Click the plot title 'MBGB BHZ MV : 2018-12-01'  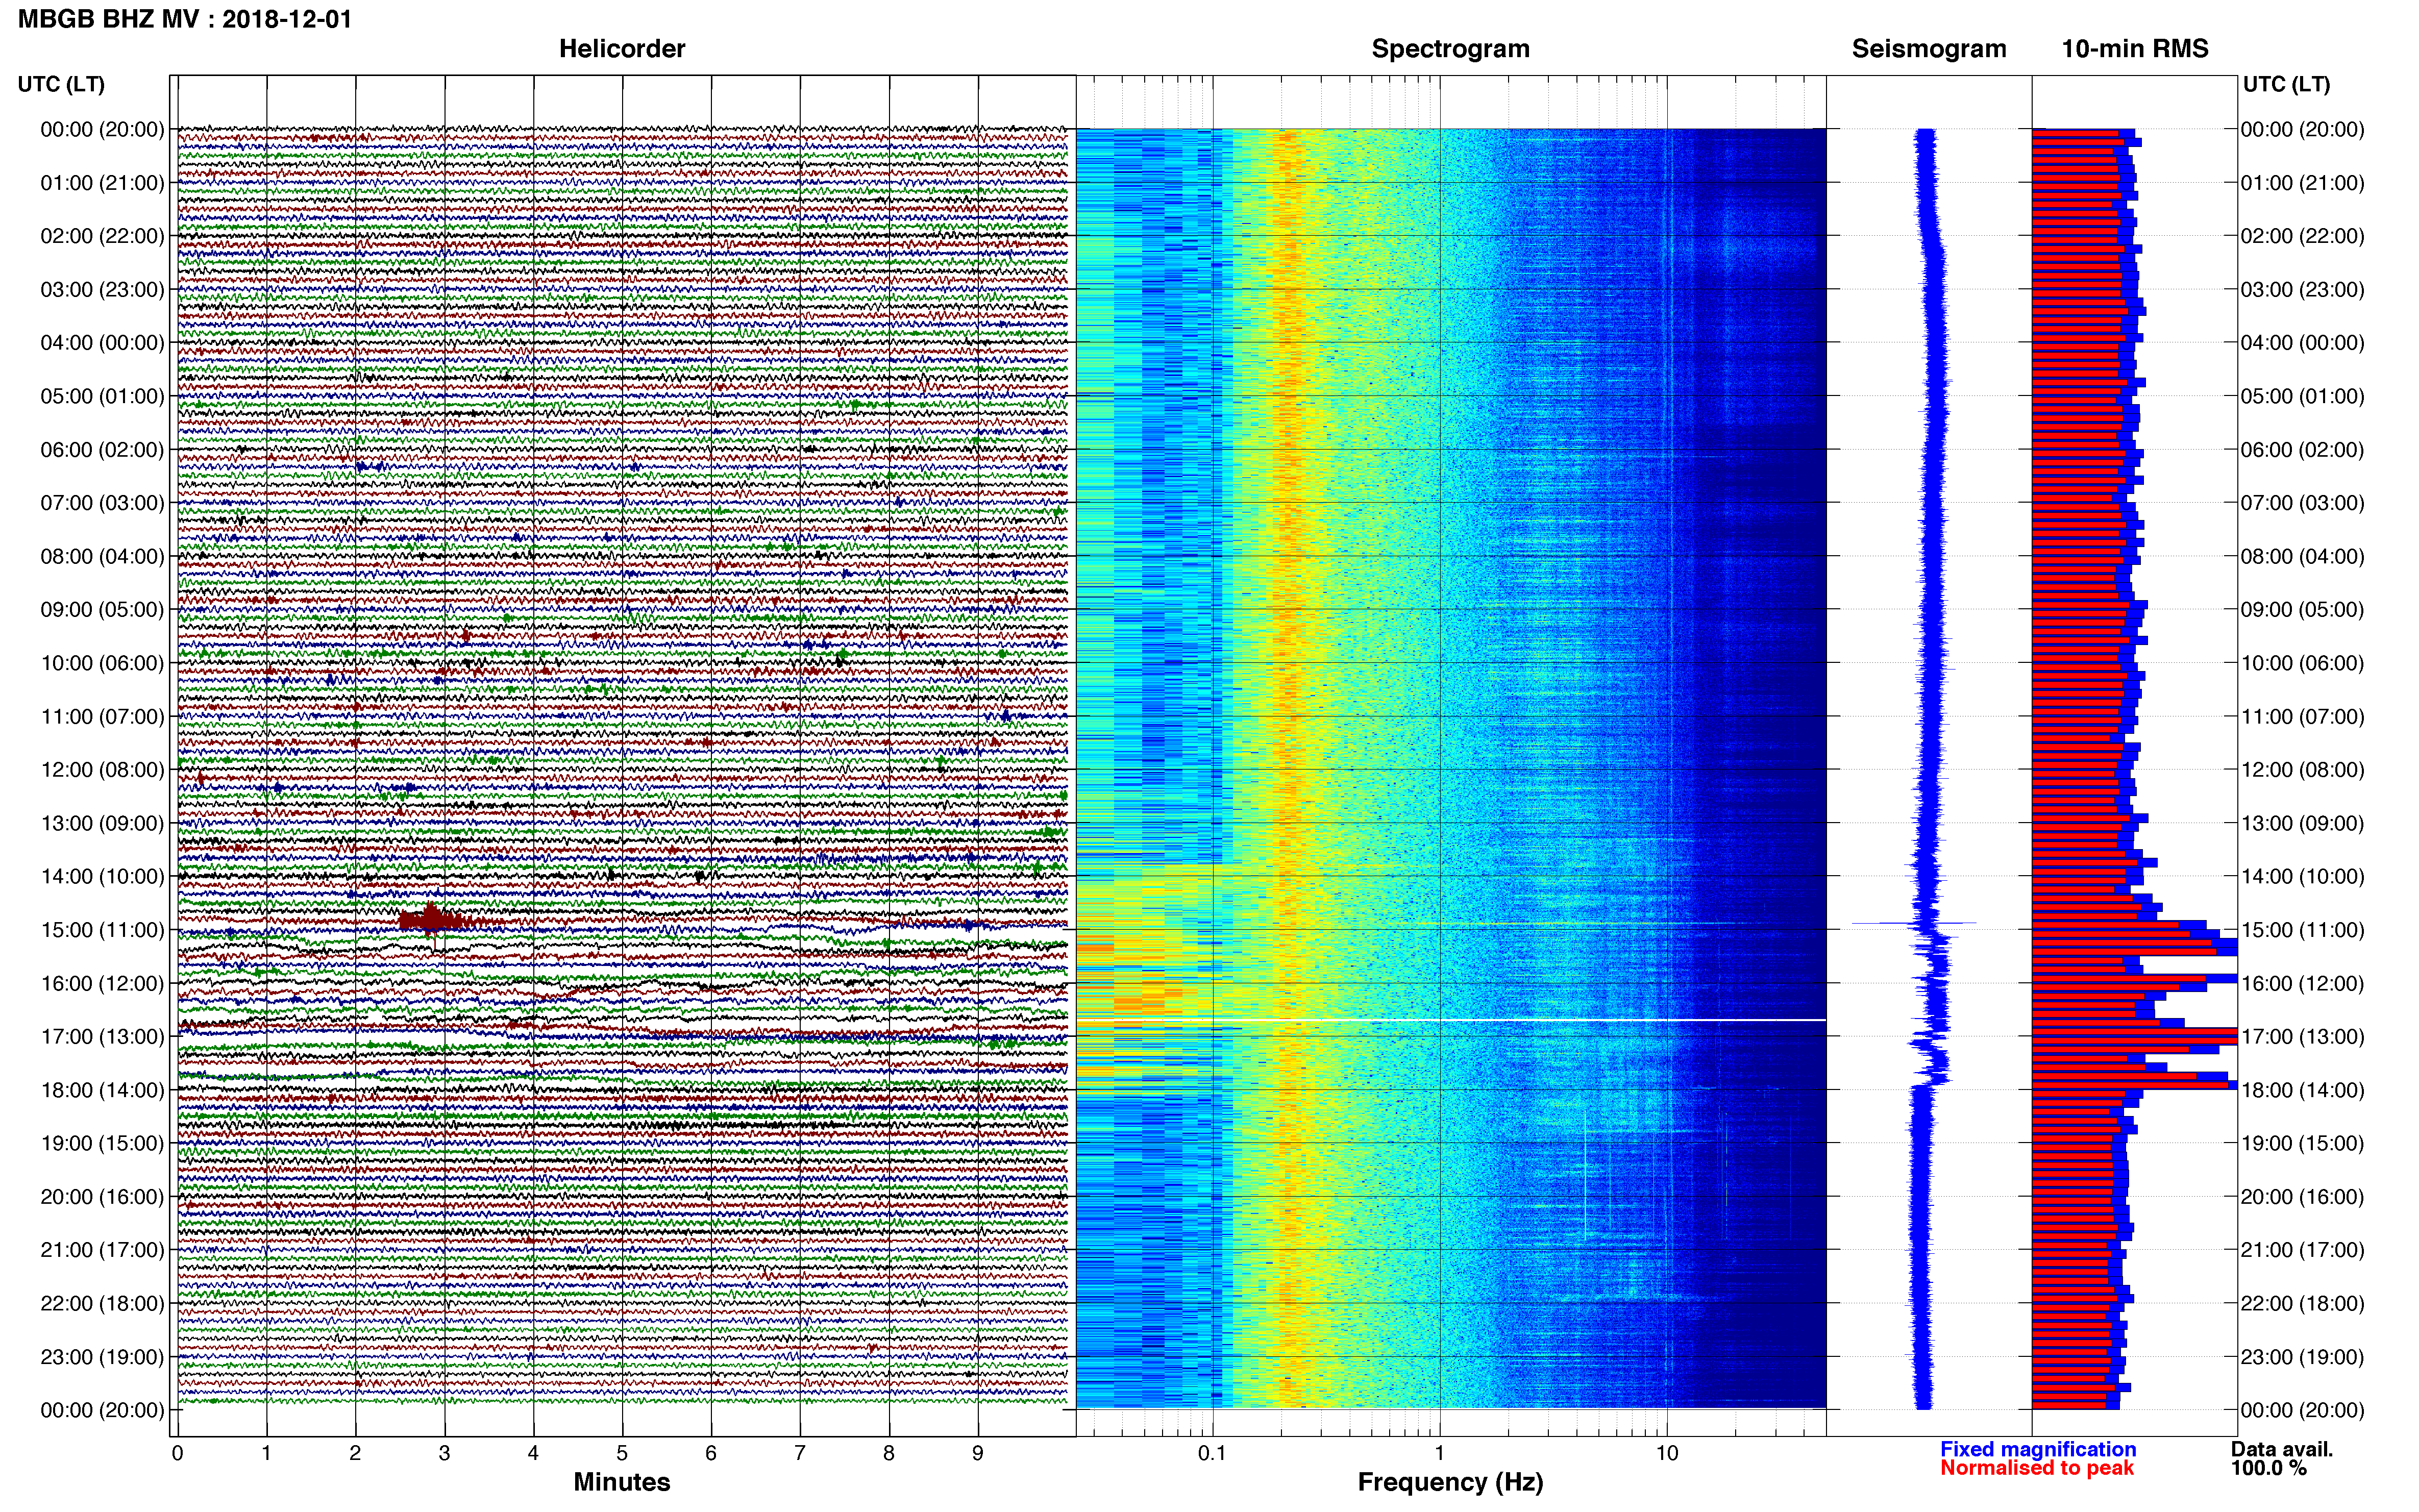coord(185,19)
